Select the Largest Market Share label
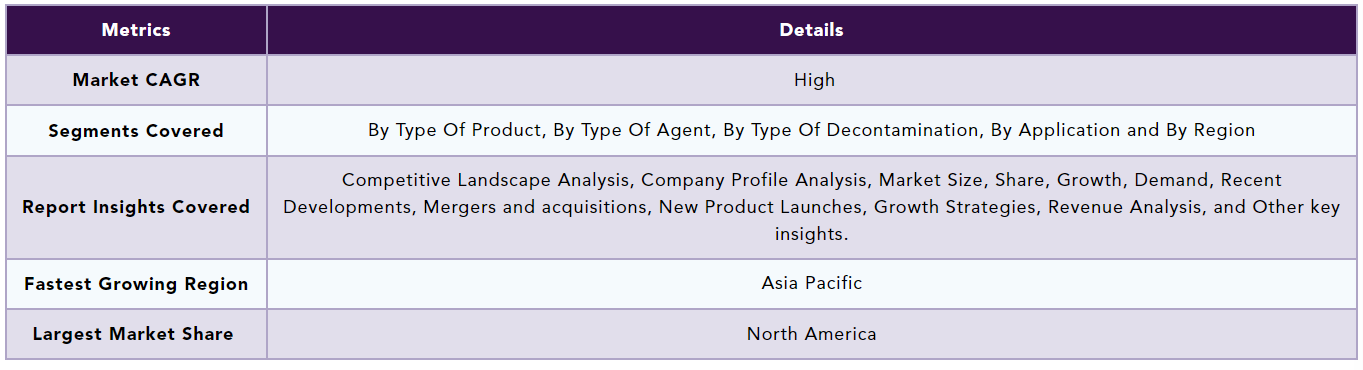Viewport: 1363px width, 370px height. coord(133,334)
